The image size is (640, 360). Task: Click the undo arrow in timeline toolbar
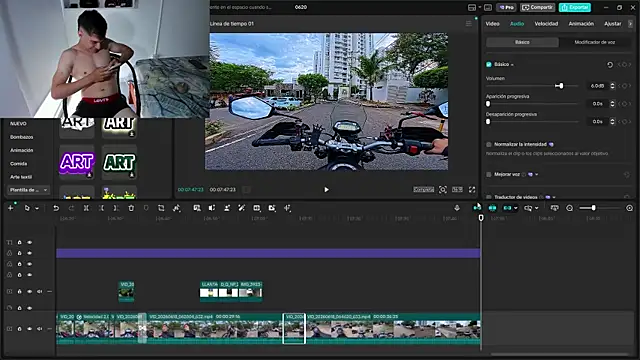pyautogui.click(x=56, y=208)
